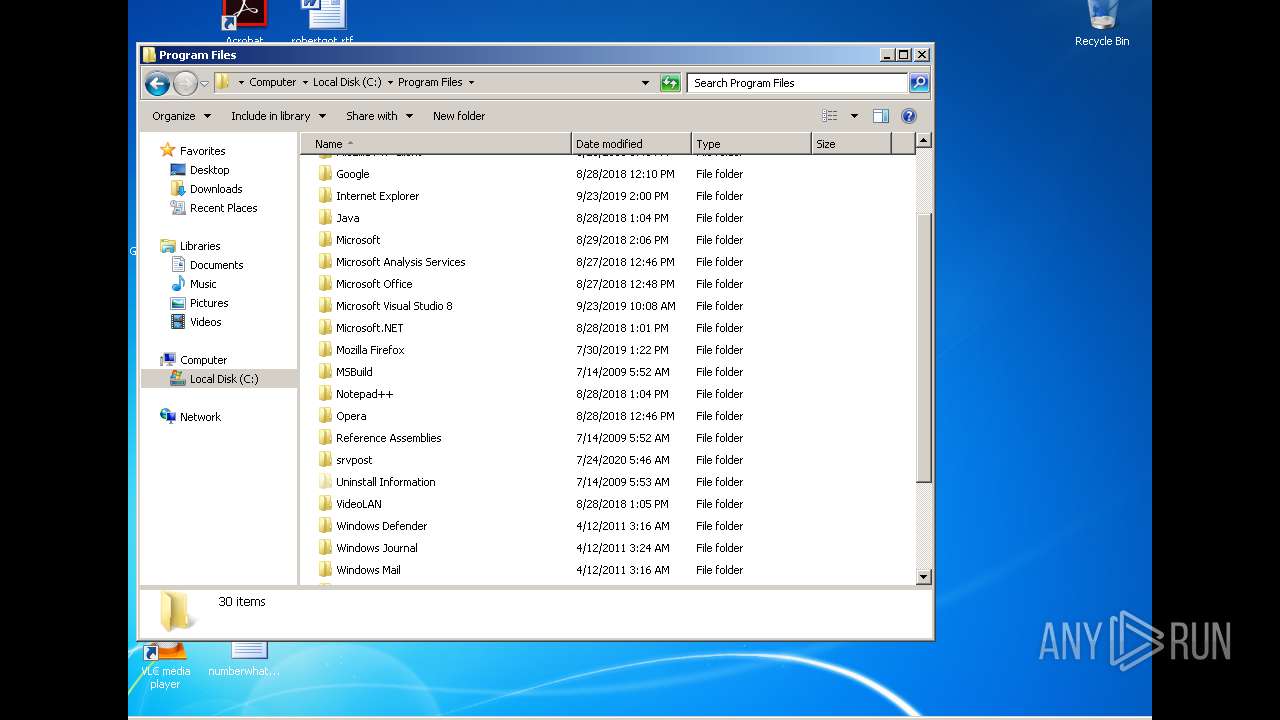The width and height of the screenshot is (1280, 720).
Task: Click the Forward navigation arrow button
Action: tap(185, 83)
